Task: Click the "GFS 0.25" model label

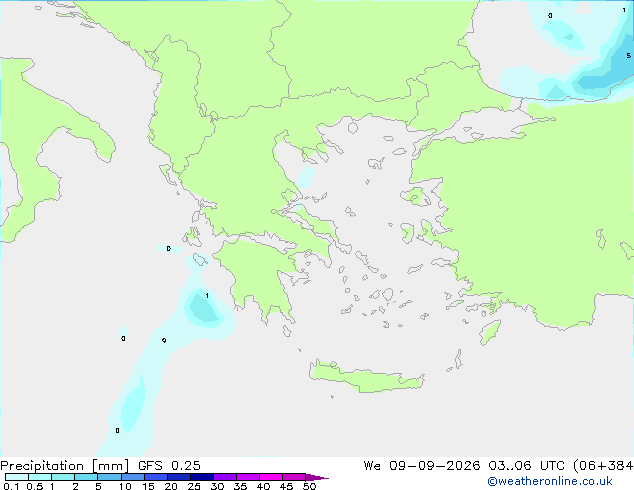Action: (x=169, y=466)
